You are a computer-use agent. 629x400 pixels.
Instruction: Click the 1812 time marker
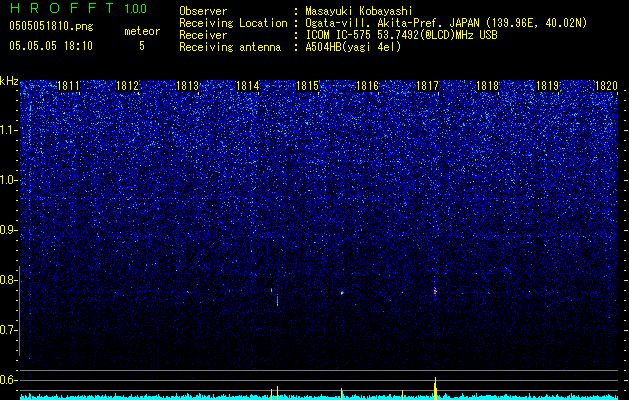(x=127, y=86)
